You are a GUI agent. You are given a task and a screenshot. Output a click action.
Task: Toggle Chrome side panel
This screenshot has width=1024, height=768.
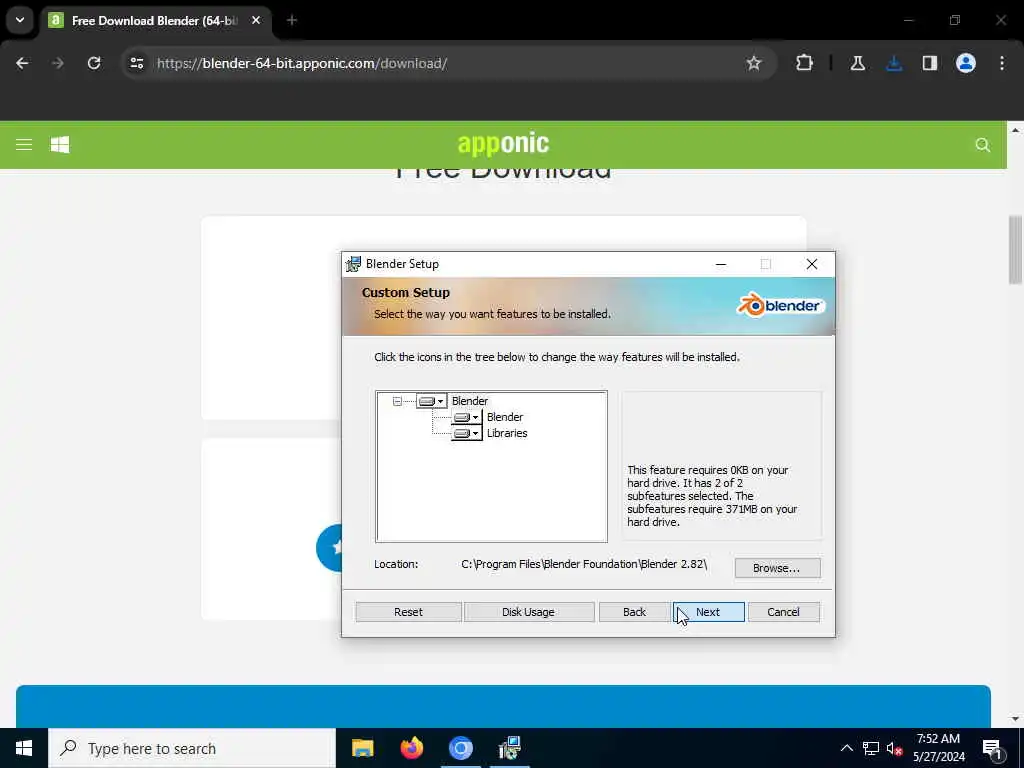point(930,63)
